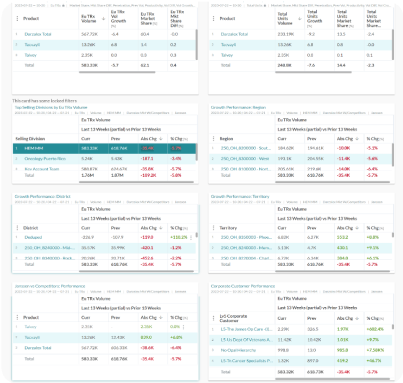Click the No-OpaHierarchy customer link

coord(238,350)
